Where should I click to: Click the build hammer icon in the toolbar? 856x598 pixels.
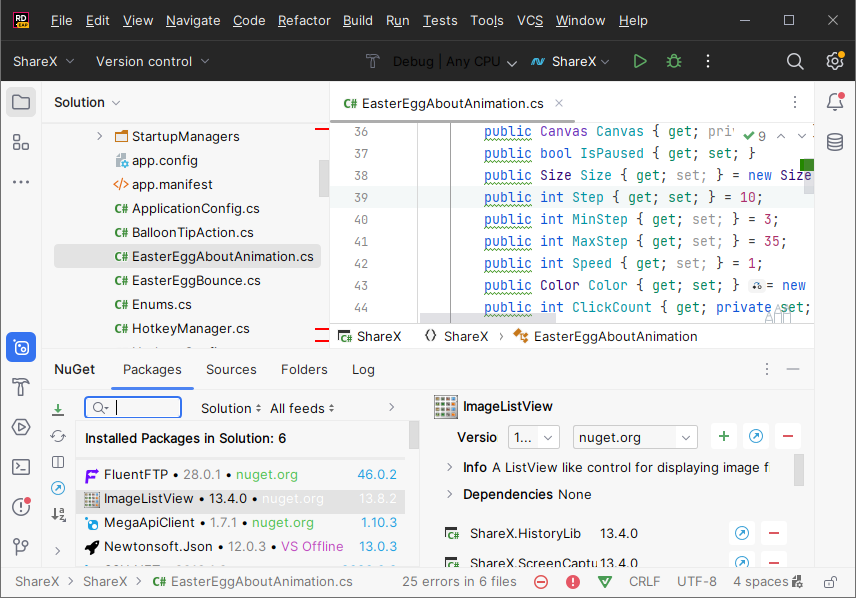(x=372, y=61)
